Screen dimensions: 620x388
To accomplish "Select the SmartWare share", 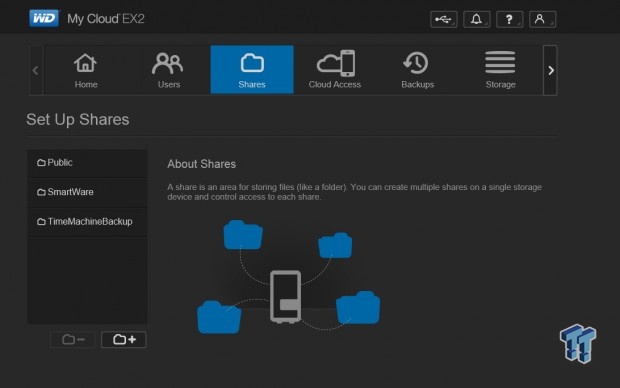I will tap(87, 193).
